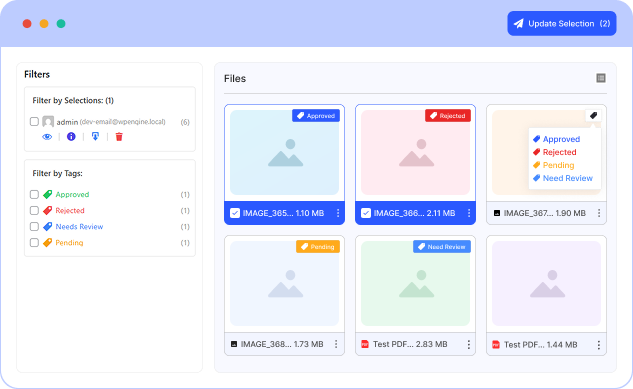Choose Pending in the tag popup menu
Screen dimensions: 633x389
coord(553,165)
